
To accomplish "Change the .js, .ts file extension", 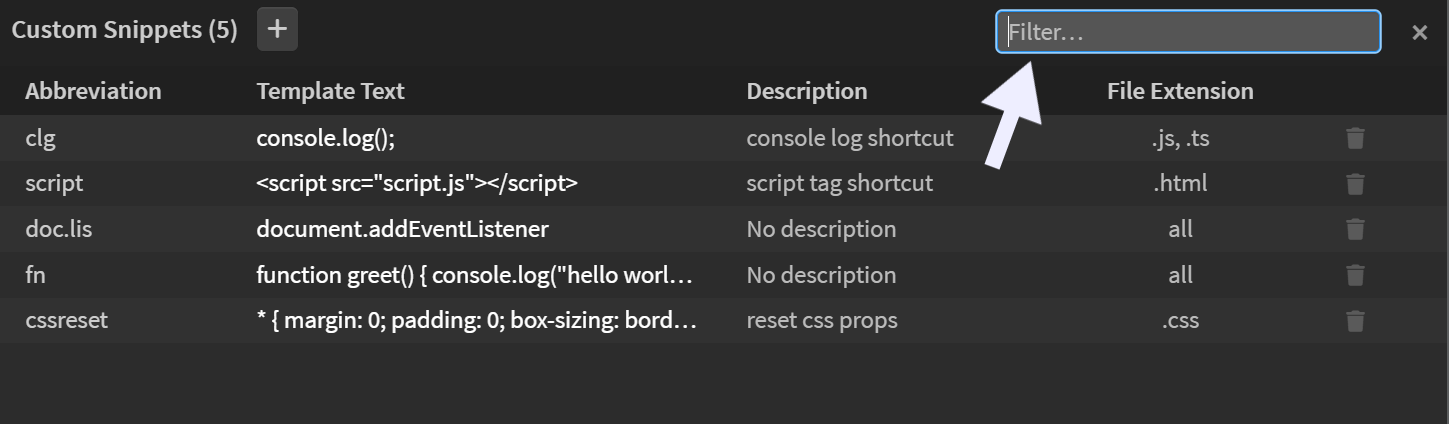I will (x=1180, y=138).
